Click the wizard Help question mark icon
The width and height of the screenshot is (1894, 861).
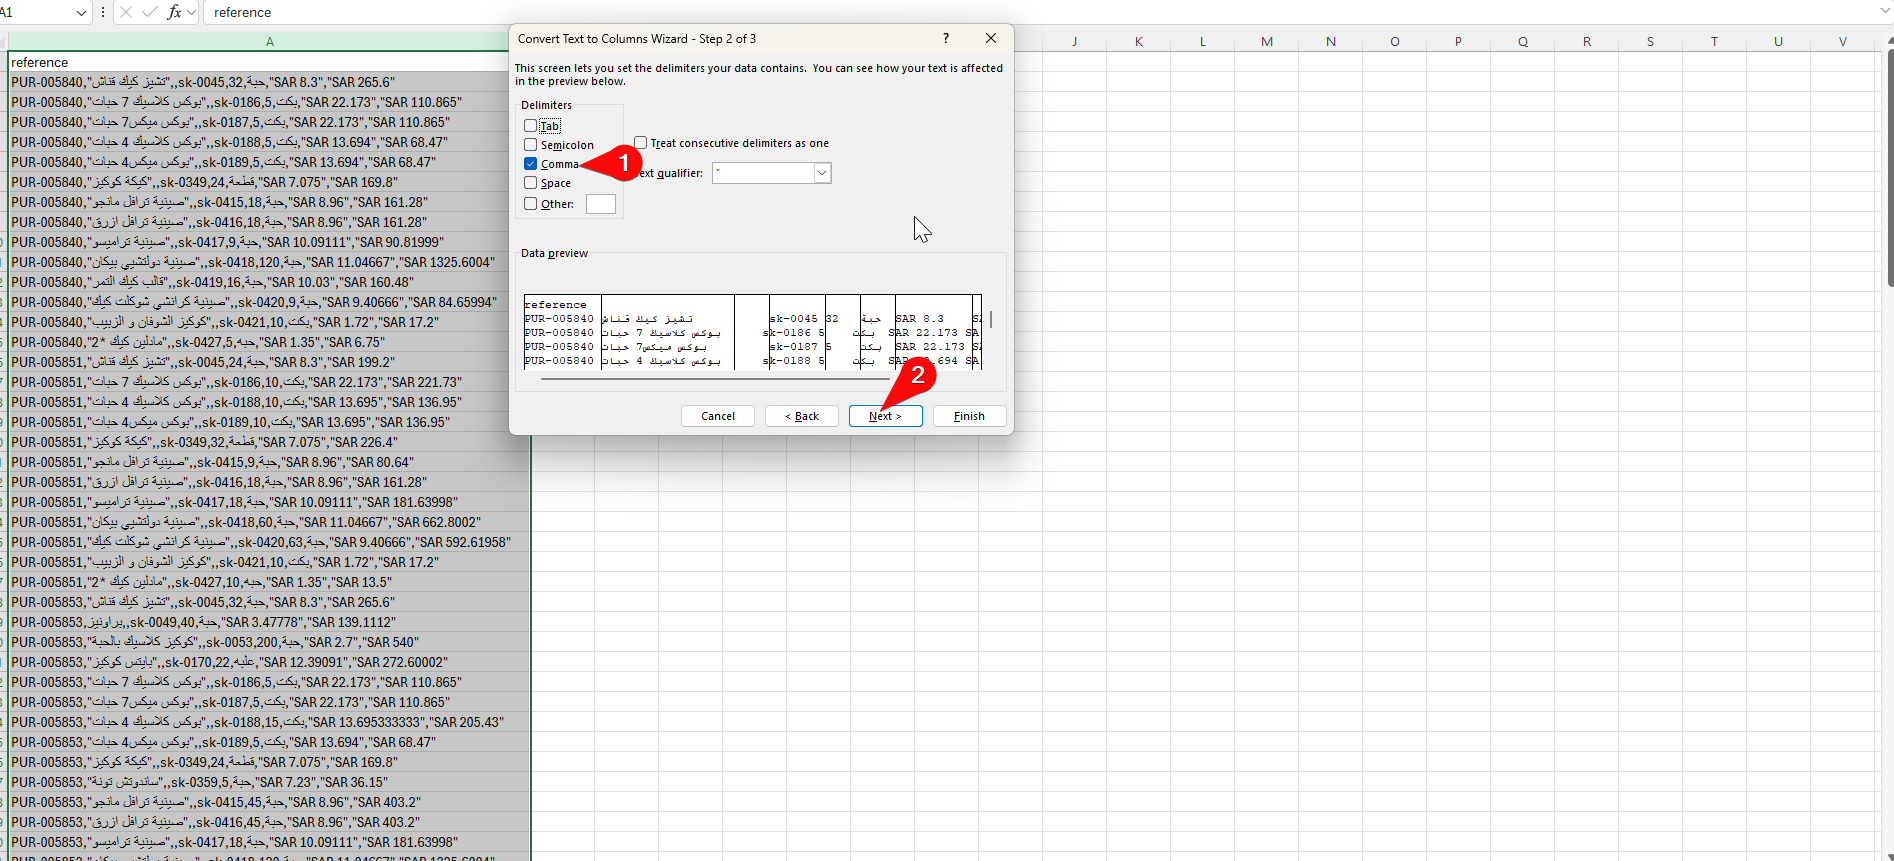point(945,38)
